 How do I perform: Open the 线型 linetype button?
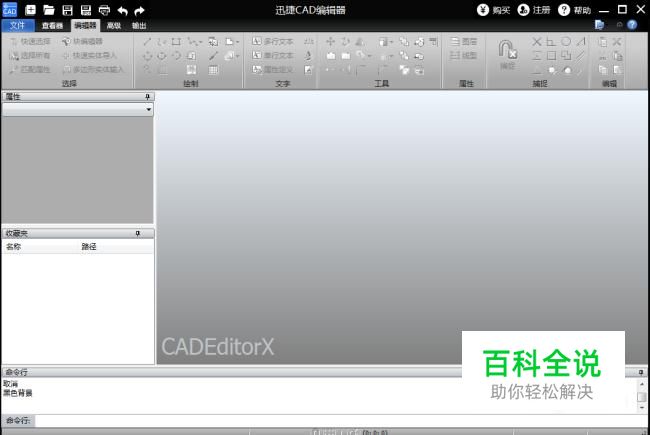(463, 55)
